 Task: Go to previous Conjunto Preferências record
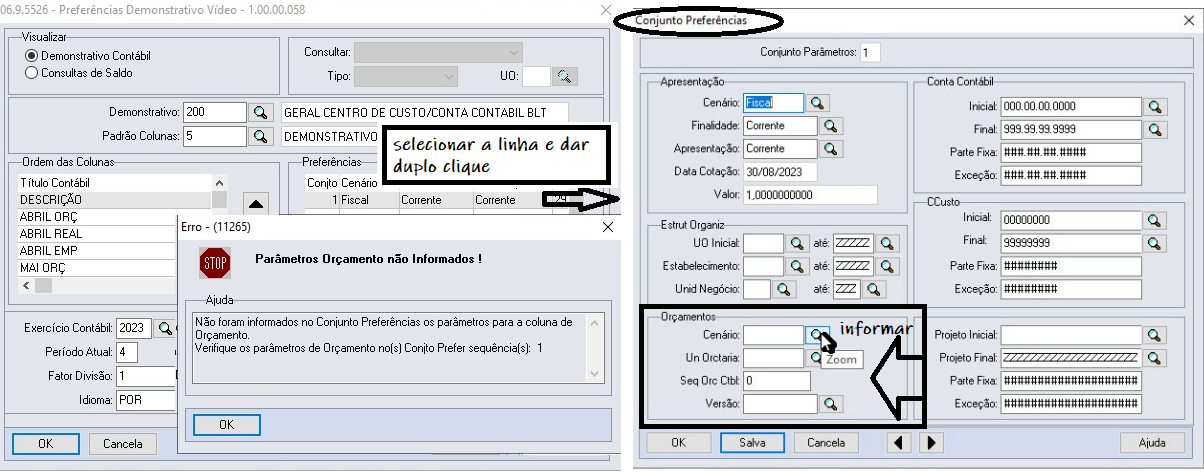coord(899,442)
